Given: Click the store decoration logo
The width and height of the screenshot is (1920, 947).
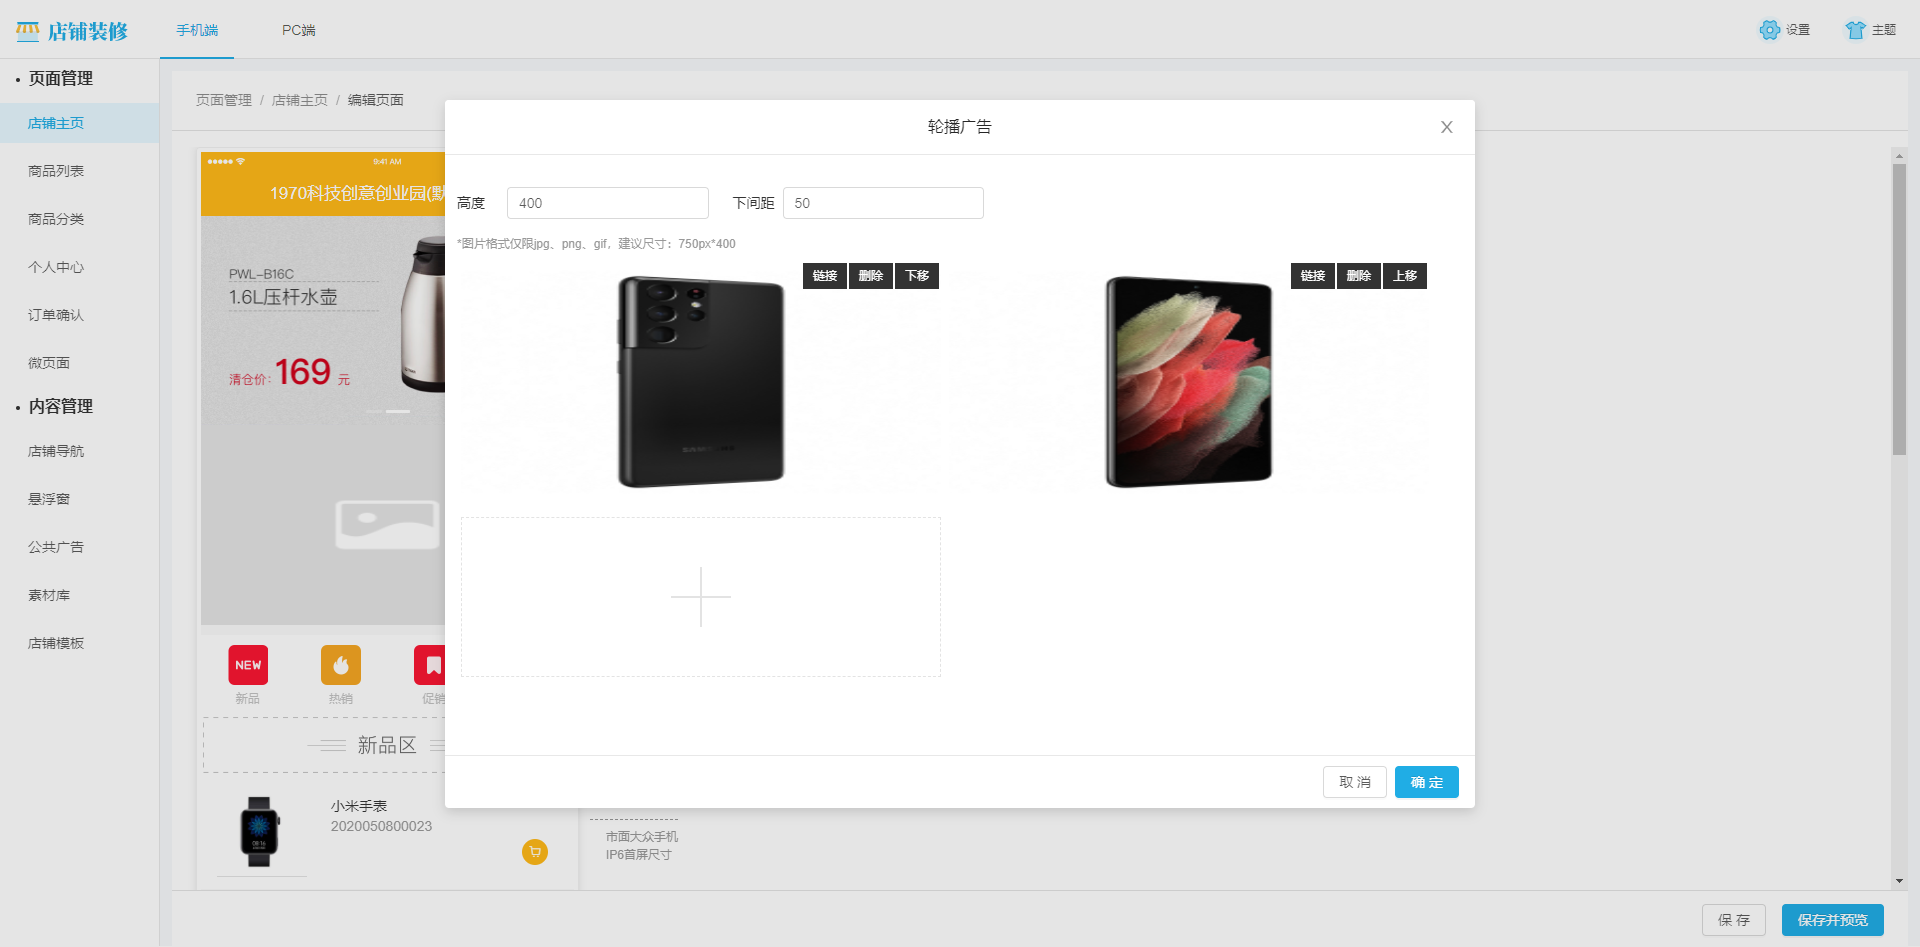Looking at the screenshot, I should coord(72,31).
